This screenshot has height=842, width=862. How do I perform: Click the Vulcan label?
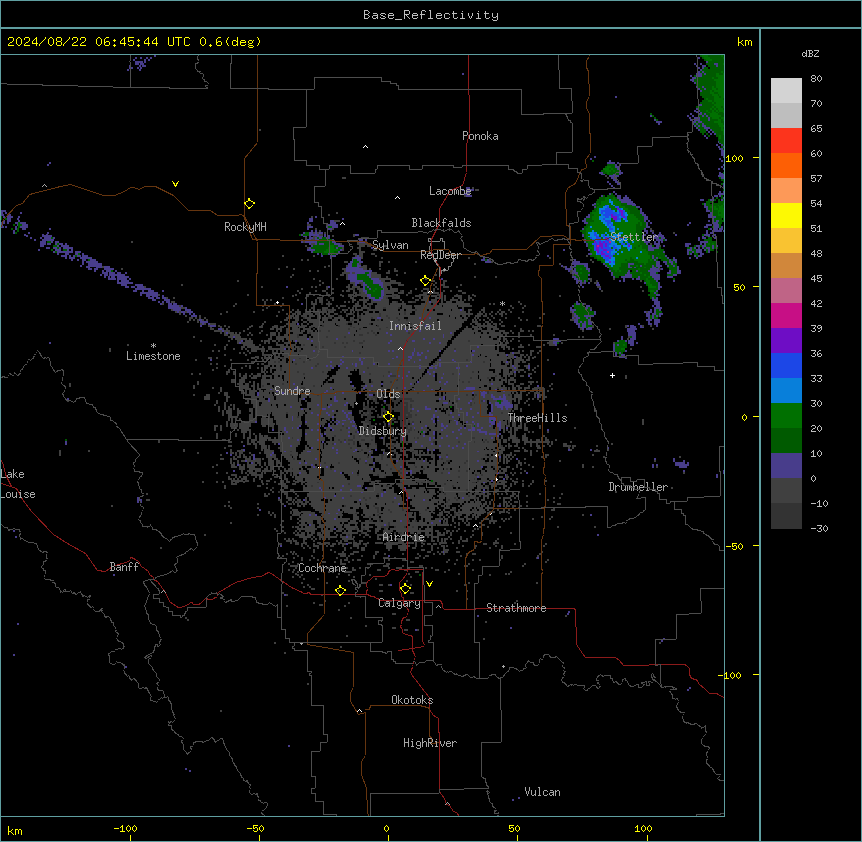coord(542,792)
